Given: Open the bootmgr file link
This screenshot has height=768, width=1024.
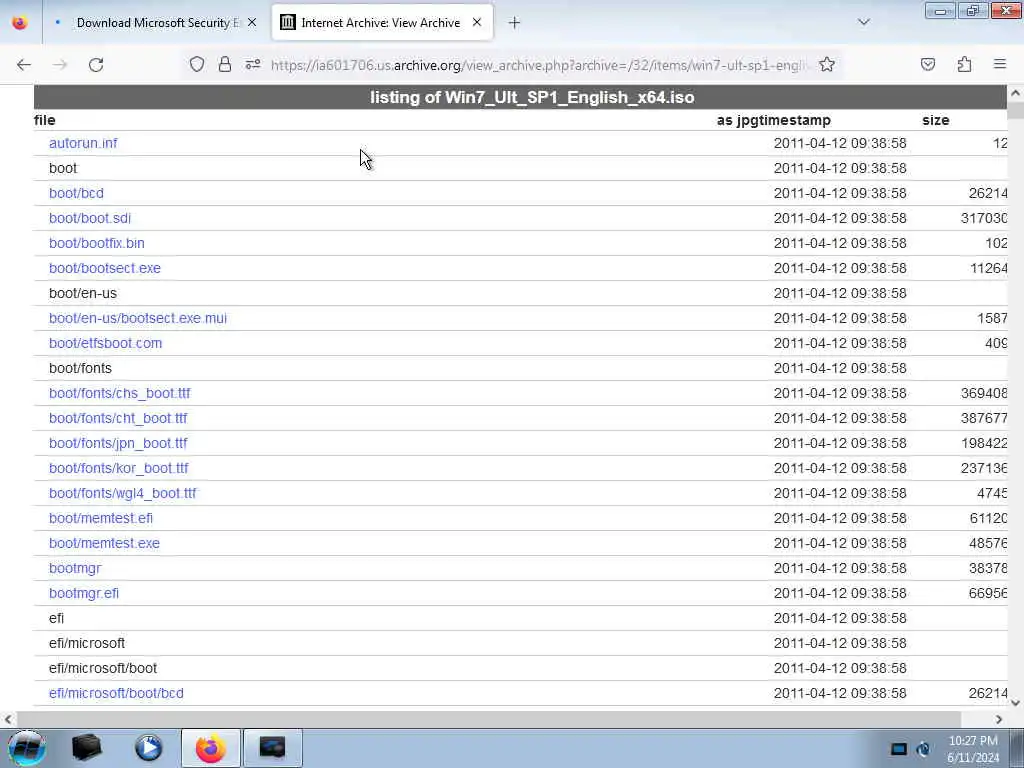Looking at the screenshot, I should (75, 568).
